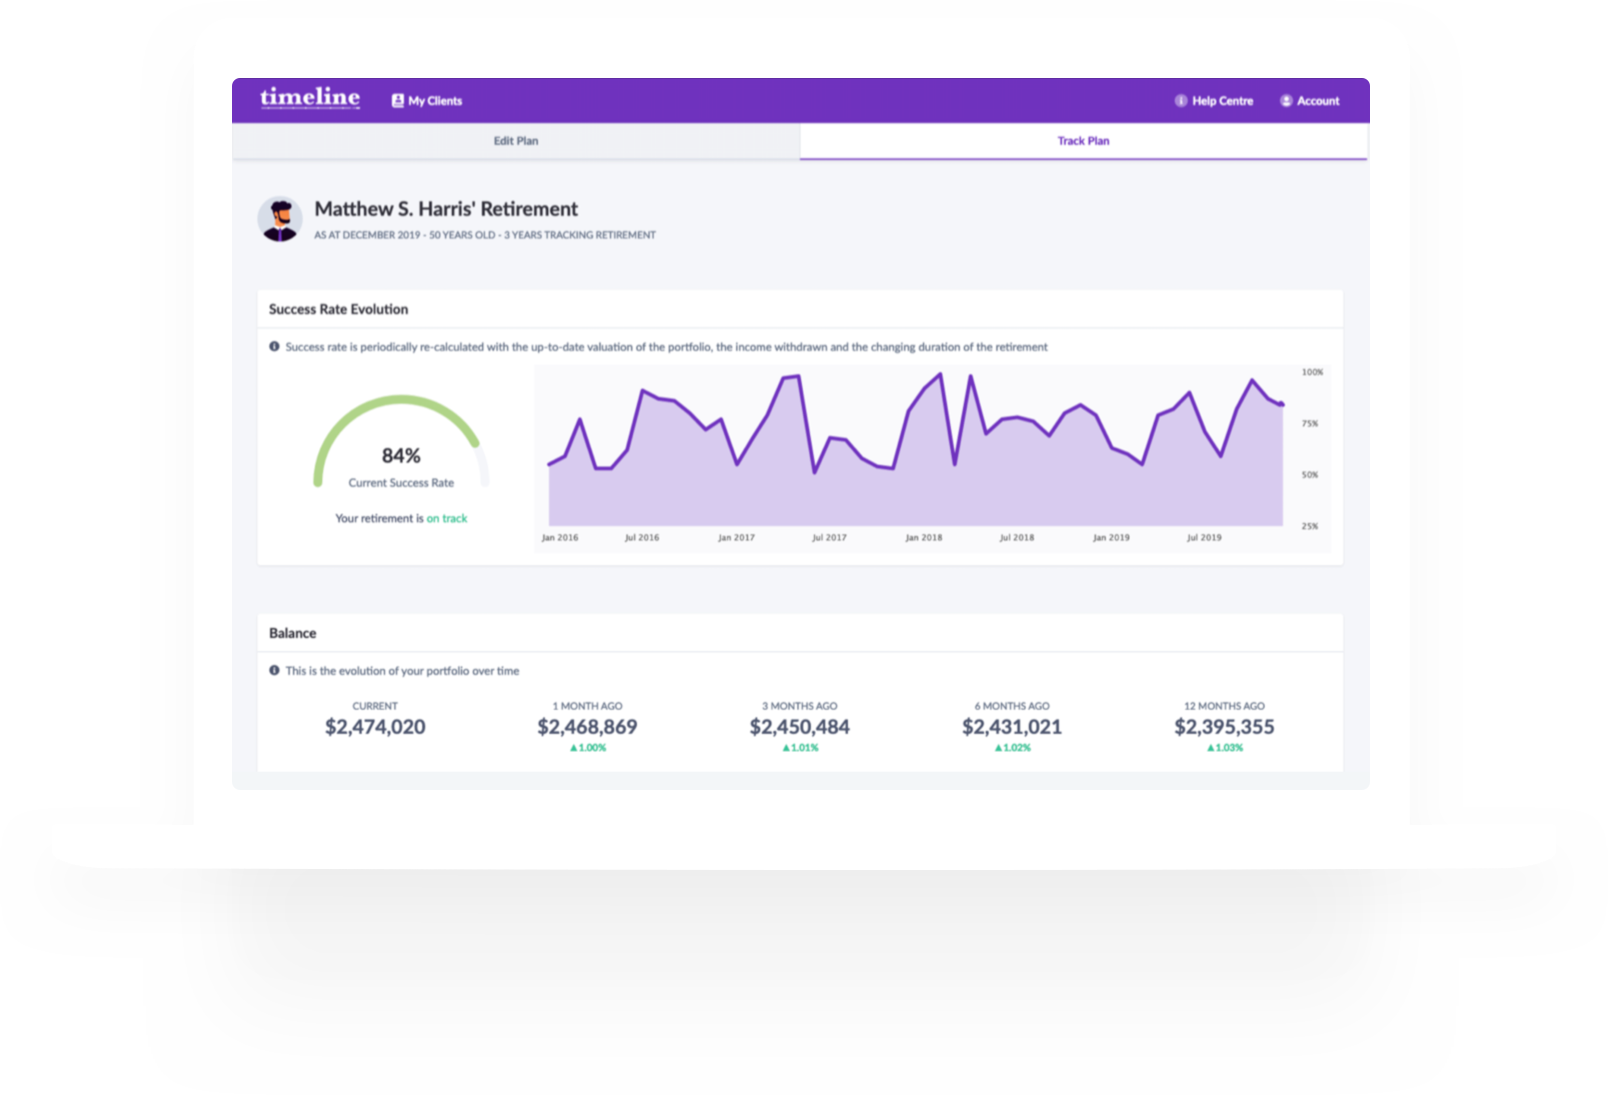Screen dimensions: 1608x1096
Task: Click the Balance section heading
Action: point(293,633)
